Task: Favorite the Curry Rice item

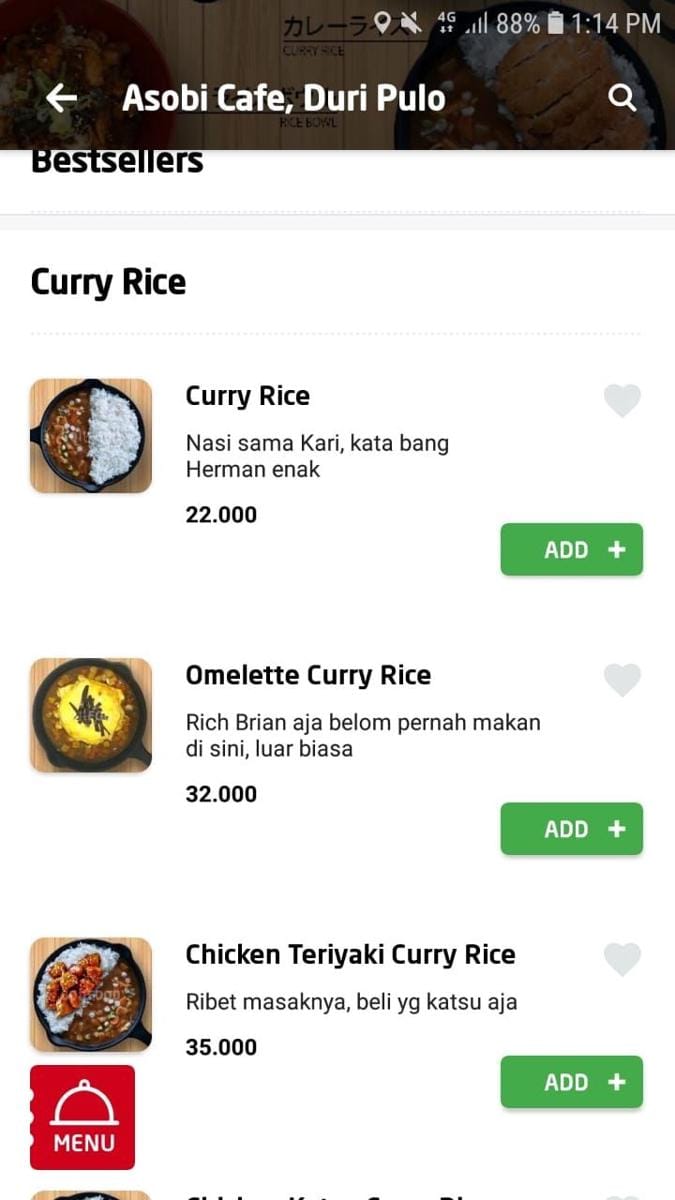Action: tap(622, 400)
